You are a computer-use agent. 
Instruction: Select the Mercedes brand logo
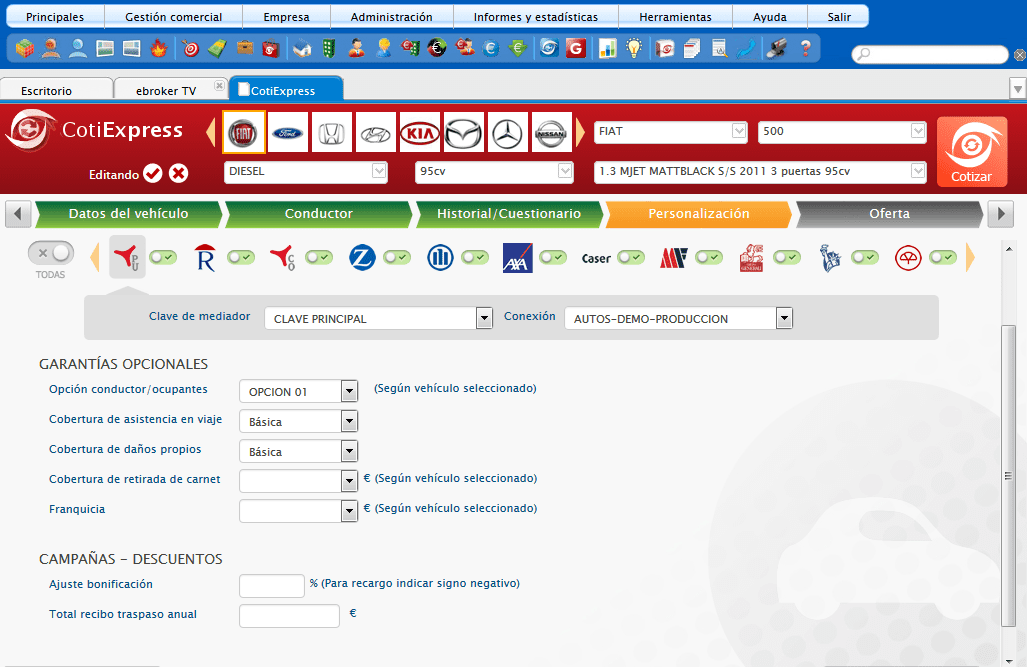coord(508,132)
